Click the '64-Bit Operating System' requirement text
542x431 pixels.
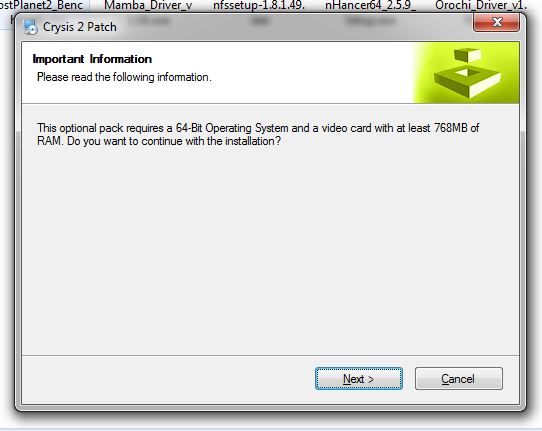[x=232, y=128]
